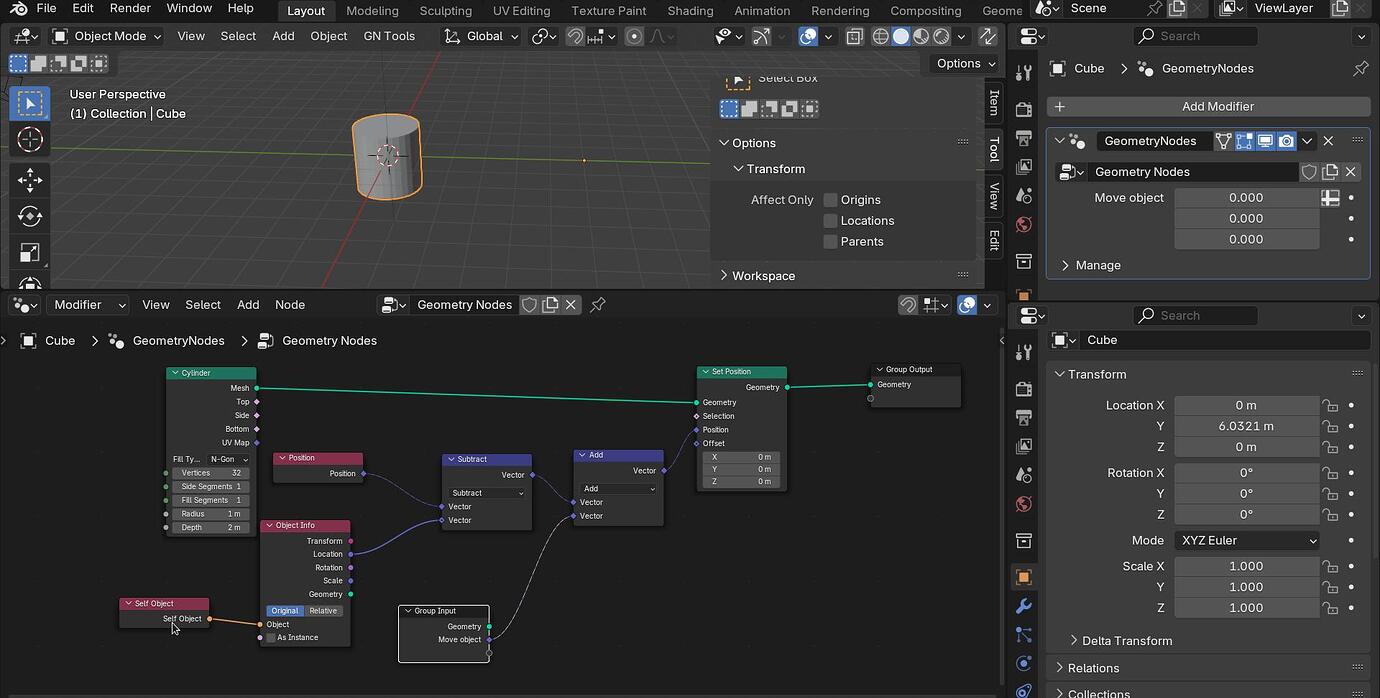
Task: Switch to the UV Editing workspace tab
Action: pyautogui.click(x=521, y=10)
